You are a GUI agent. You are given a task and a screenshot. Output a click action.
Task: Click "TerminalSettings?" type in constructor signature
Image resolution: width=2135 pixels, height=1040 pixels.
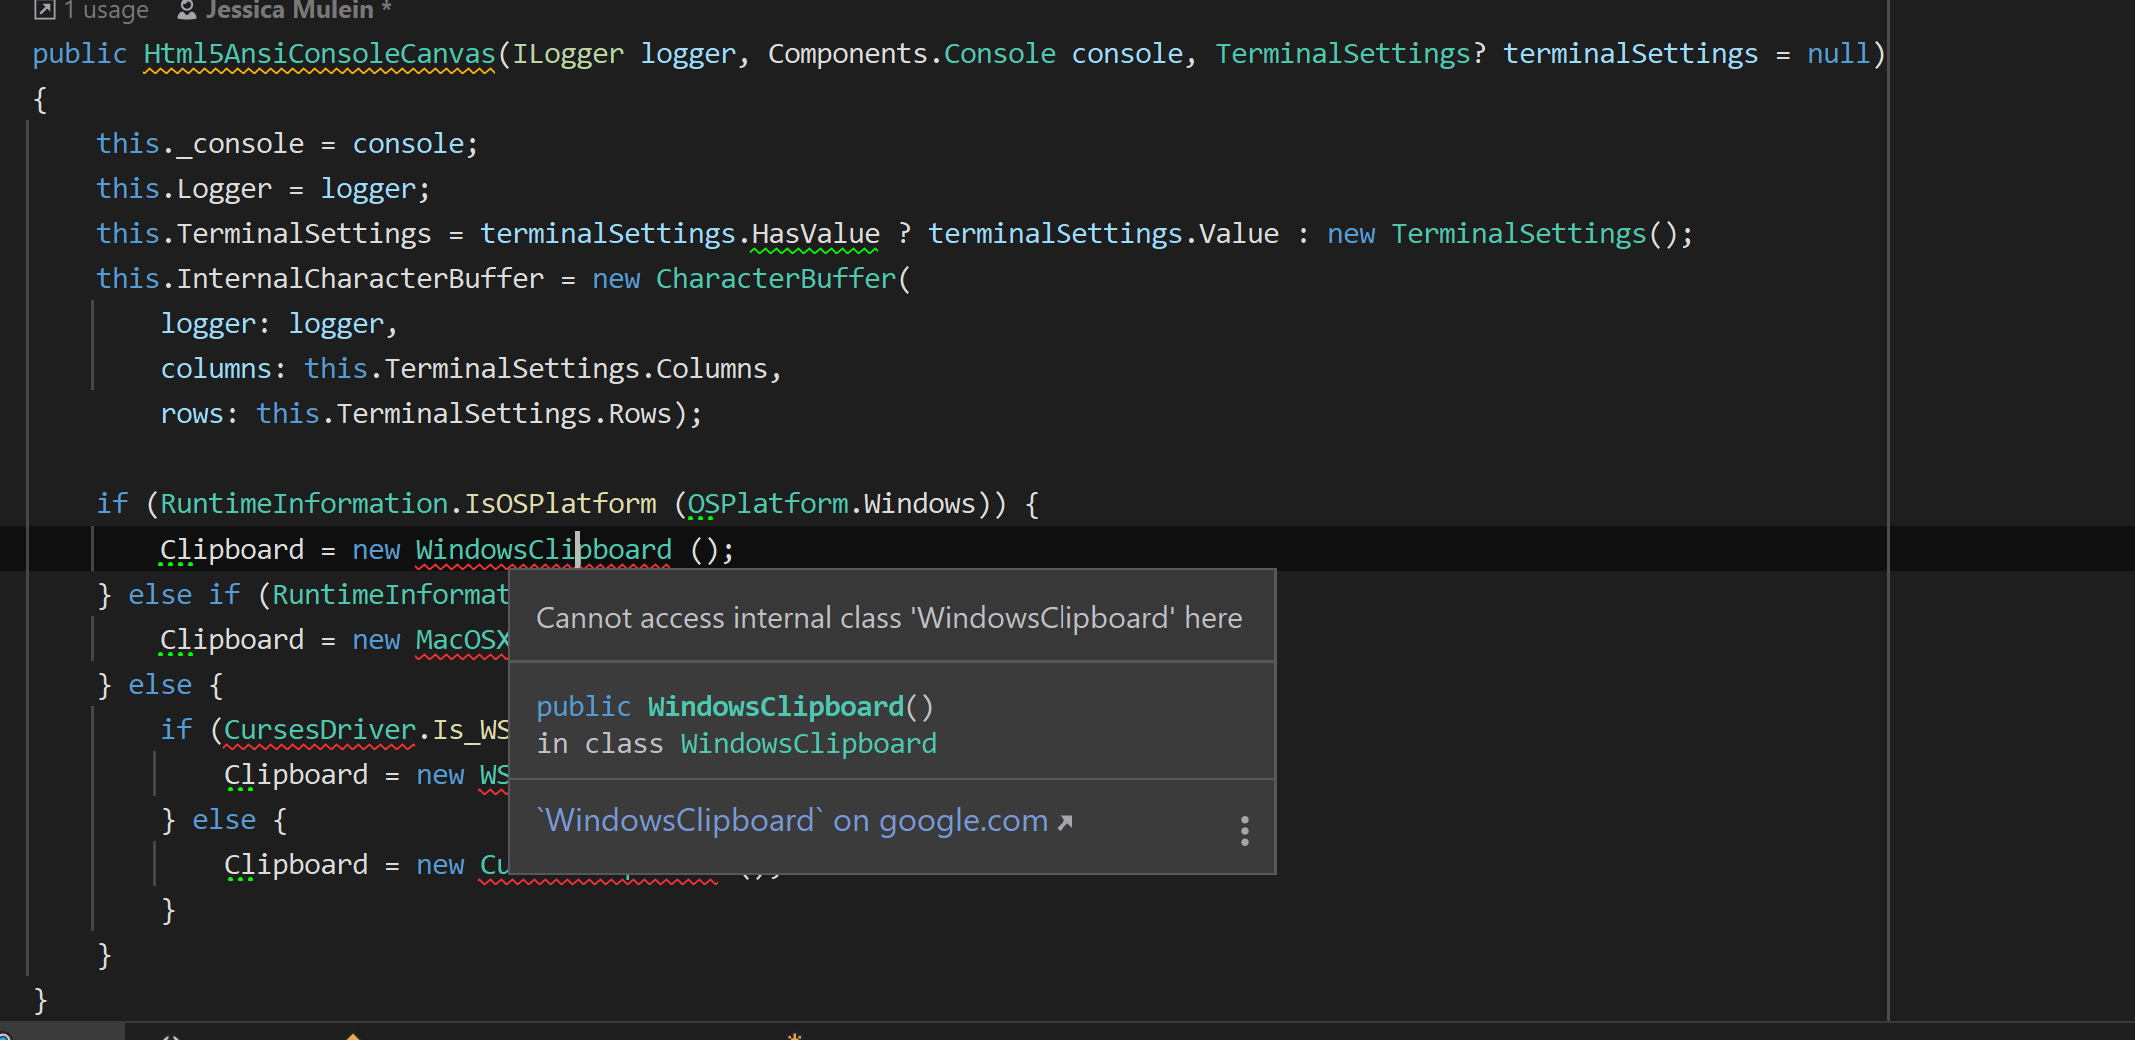pos(1350,54)
